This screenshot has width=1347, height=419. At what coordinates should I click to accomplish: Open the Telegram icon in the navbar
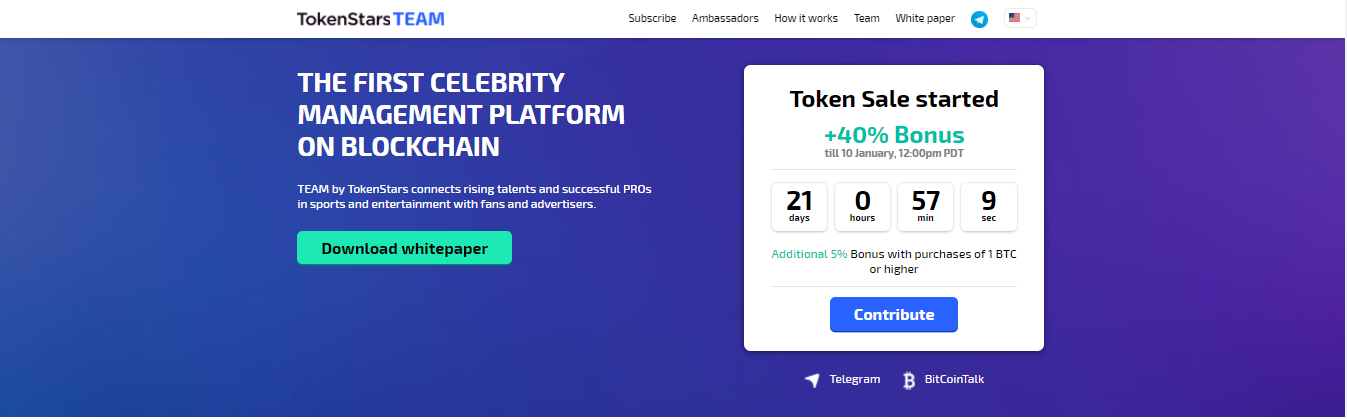point(979,19)
